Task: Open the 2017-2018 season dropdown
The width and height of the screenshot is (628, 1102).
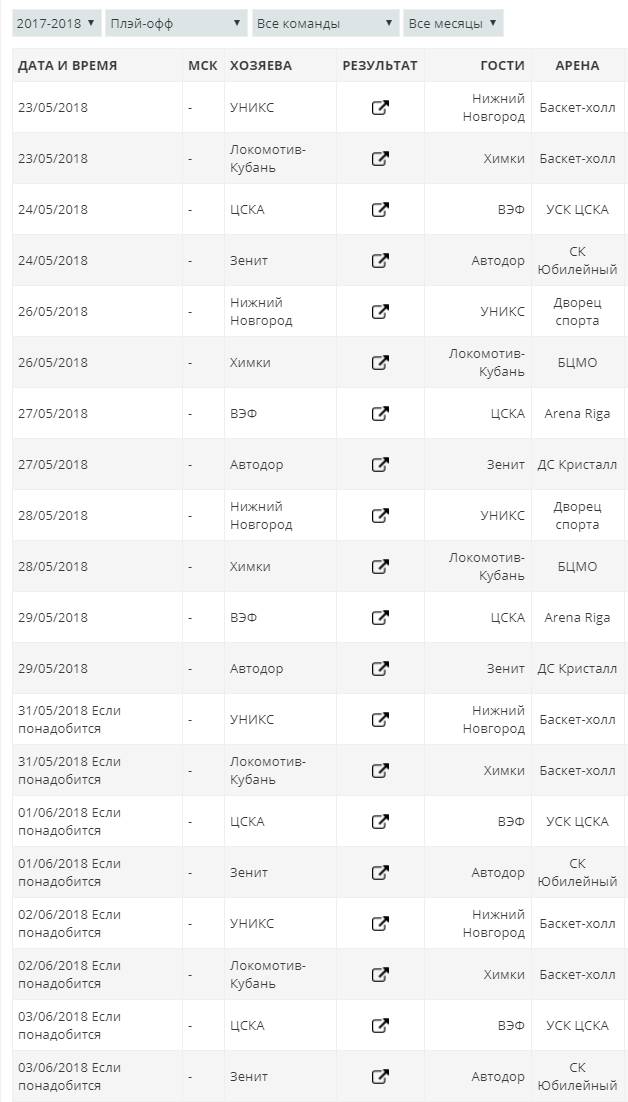Action: click(56, 23)
